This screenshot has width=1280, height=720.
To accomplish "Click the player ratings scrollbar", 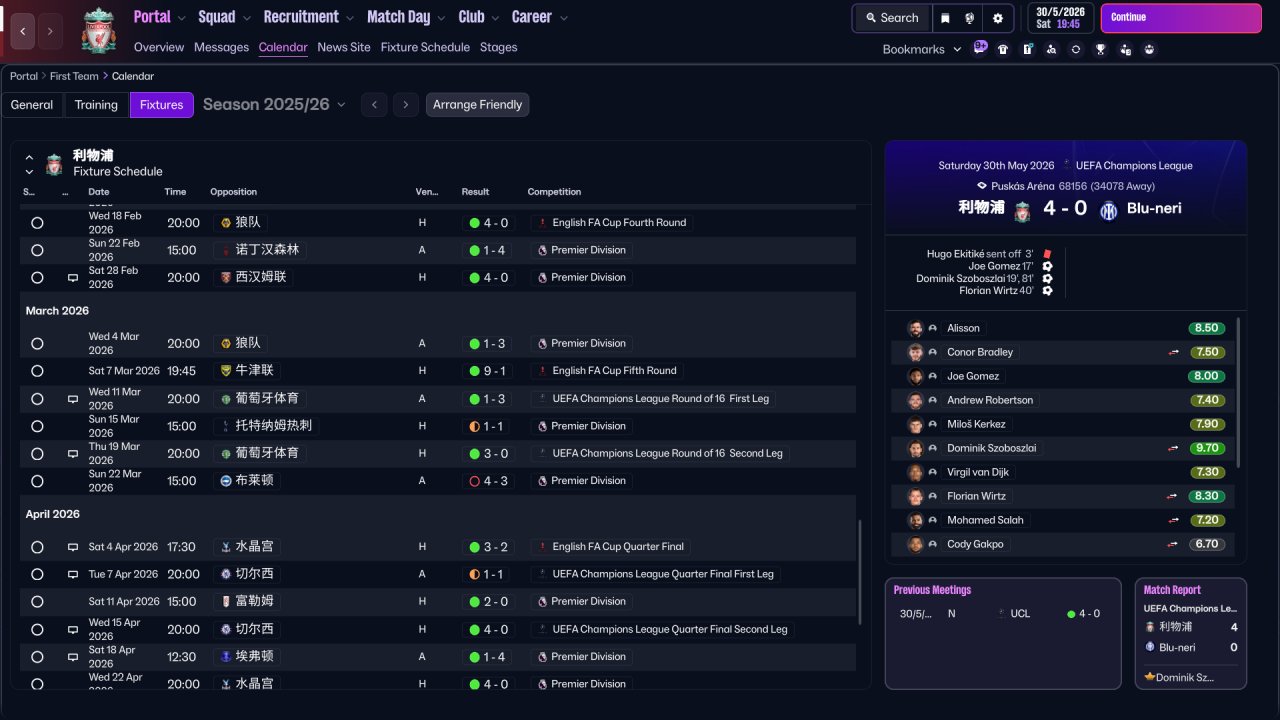I will click(x=1239, y=392).
